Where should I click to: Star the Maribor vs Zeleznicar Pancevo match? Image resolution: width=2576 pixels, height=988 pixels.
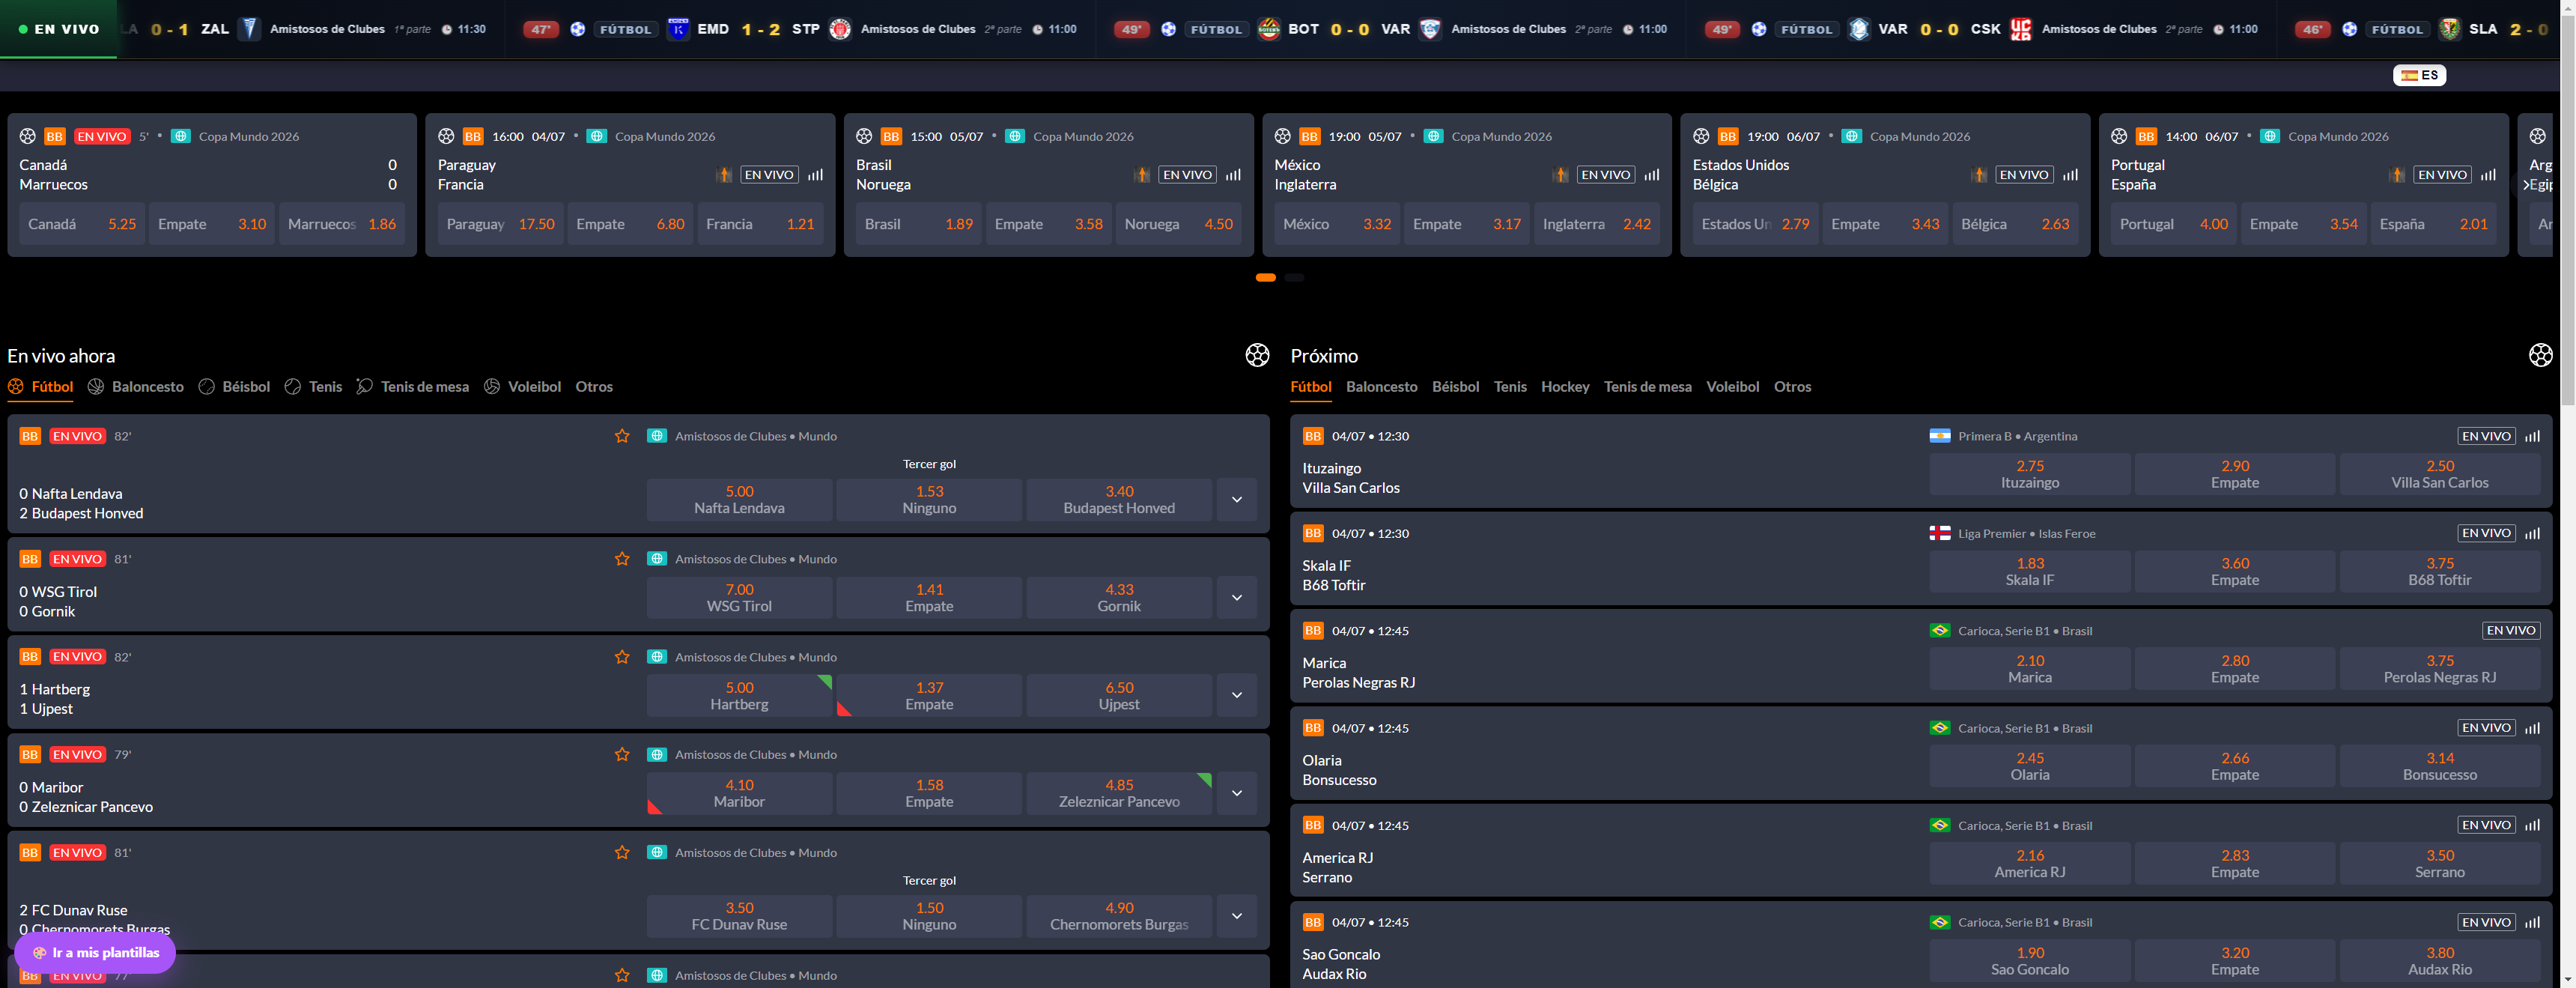click(622, 755)
